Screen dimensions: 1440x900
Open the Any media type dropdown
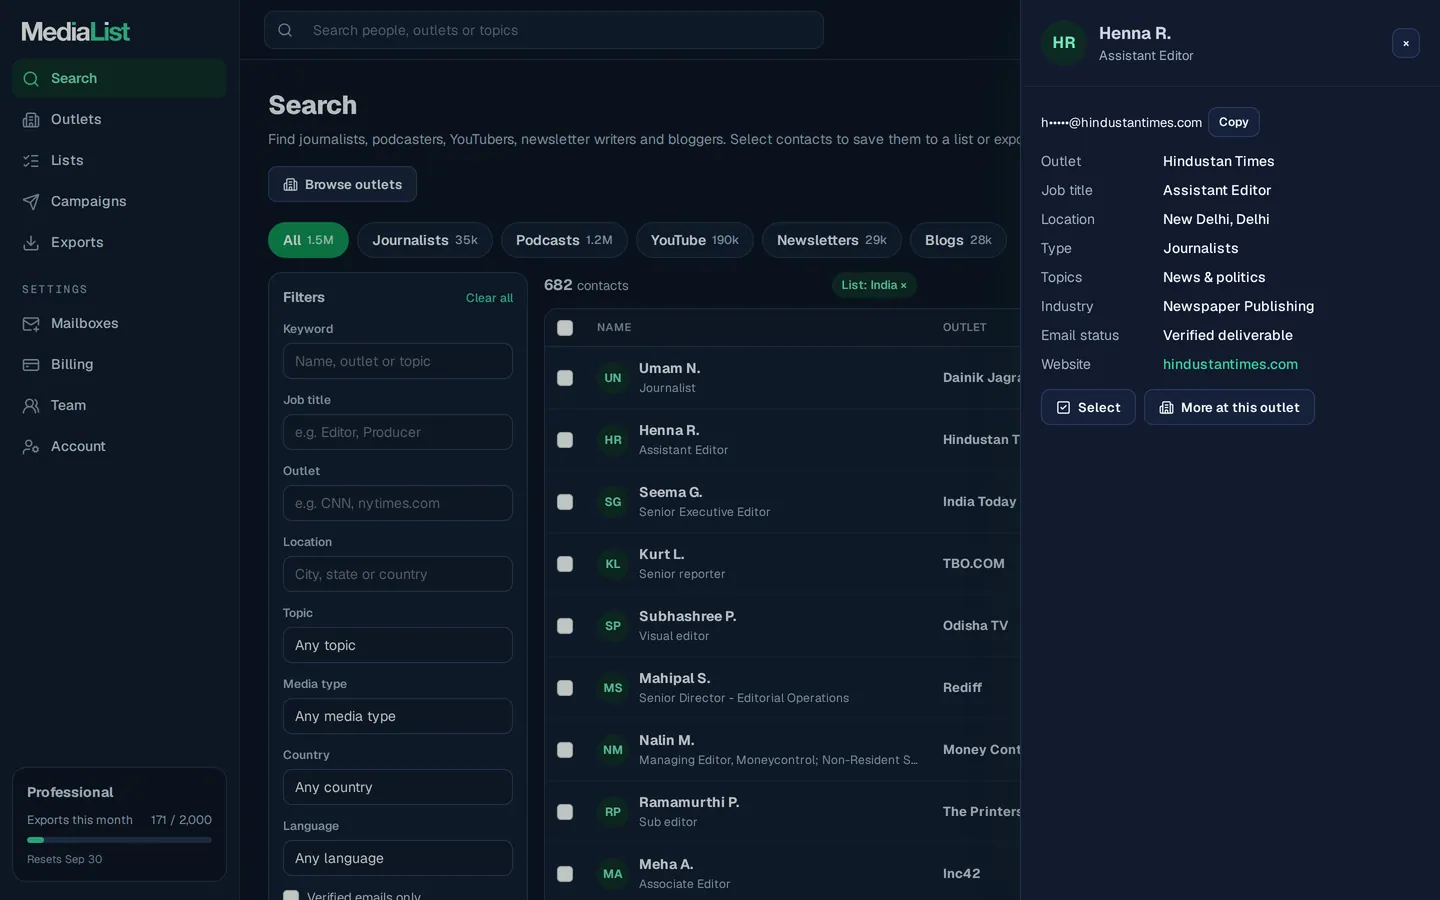pyautogui.click(x=398, y=716)
